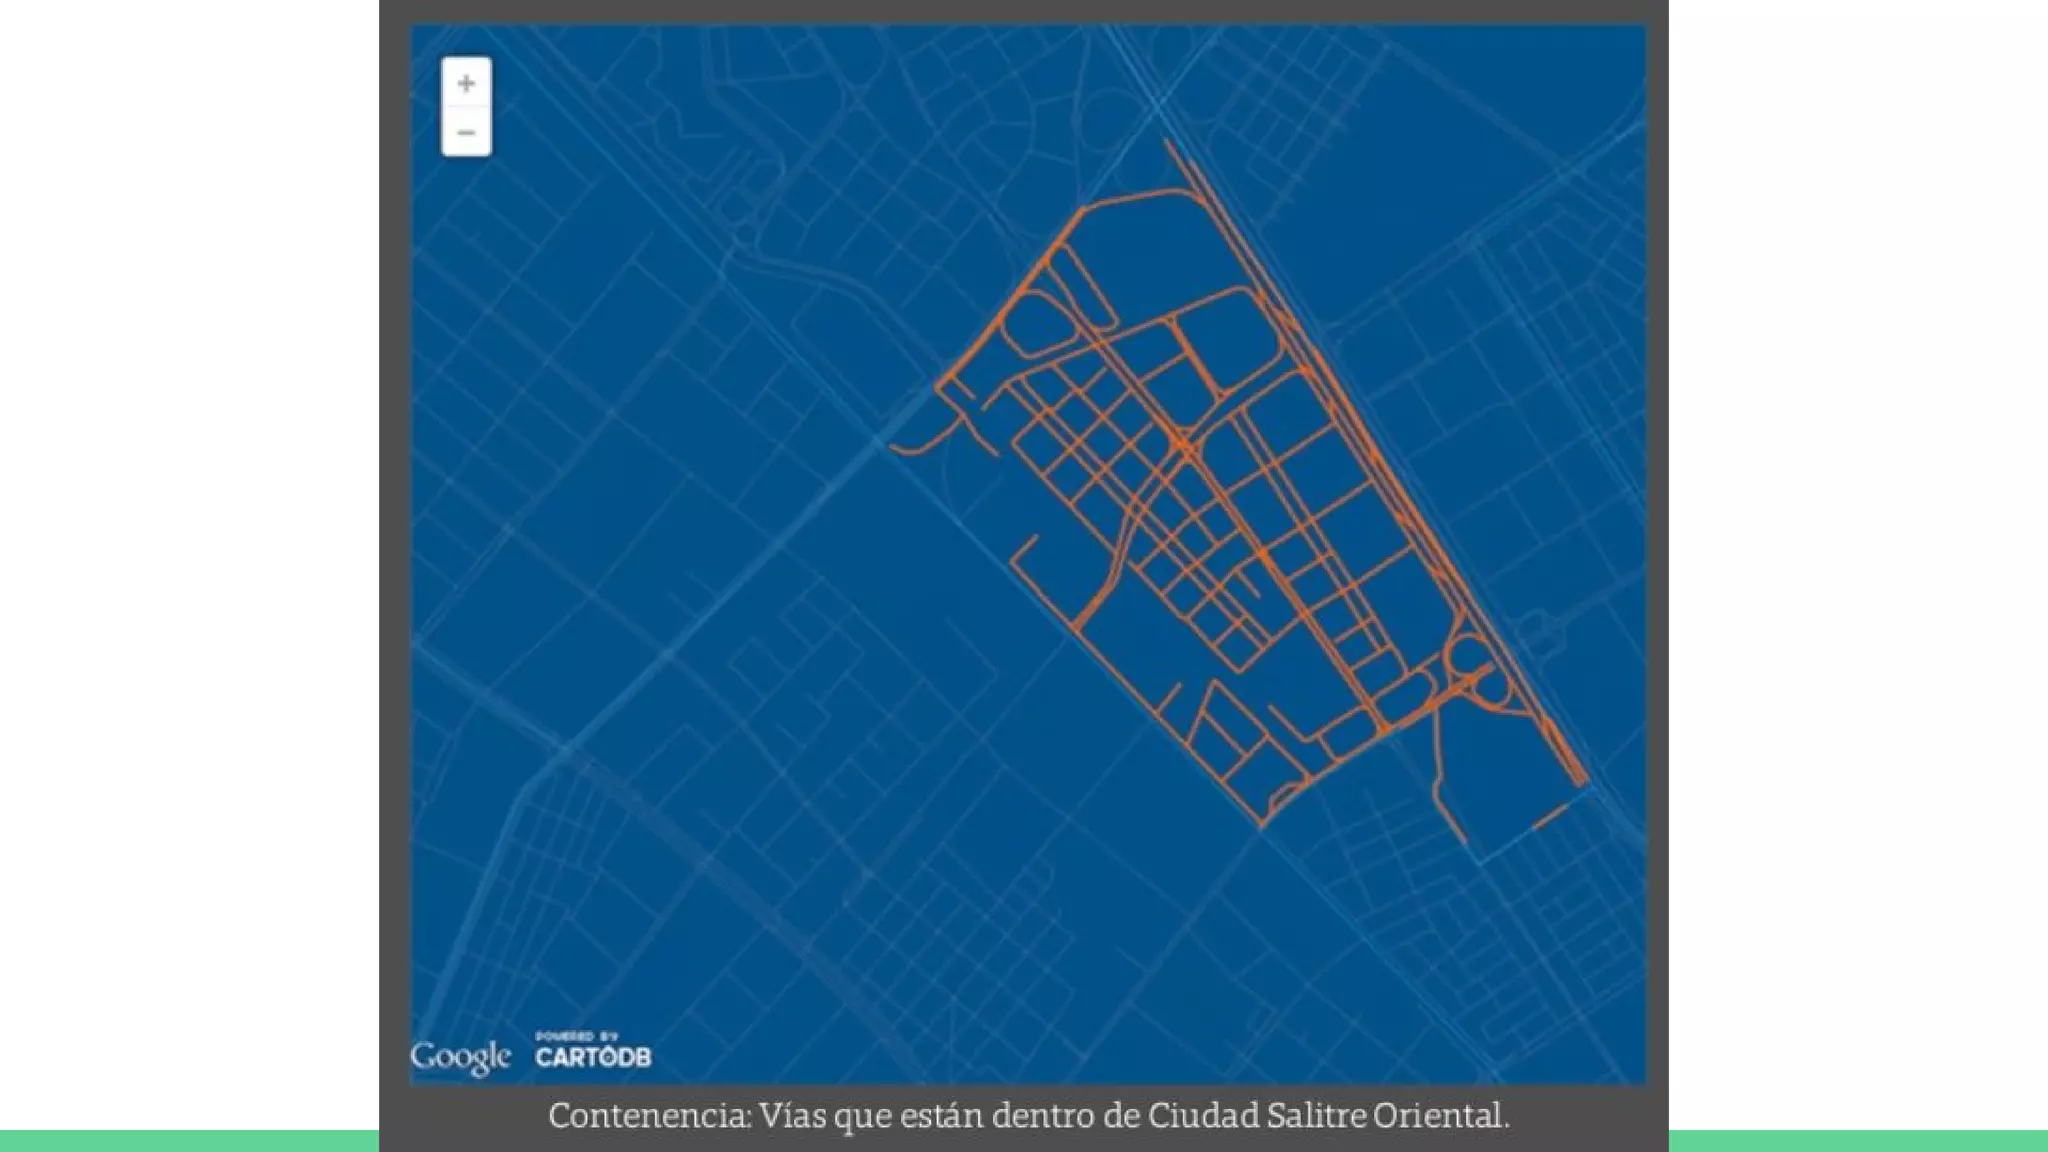The image size is (2048, 1152).
Task: Open the Google logo link
Action: click(460, 1057)
